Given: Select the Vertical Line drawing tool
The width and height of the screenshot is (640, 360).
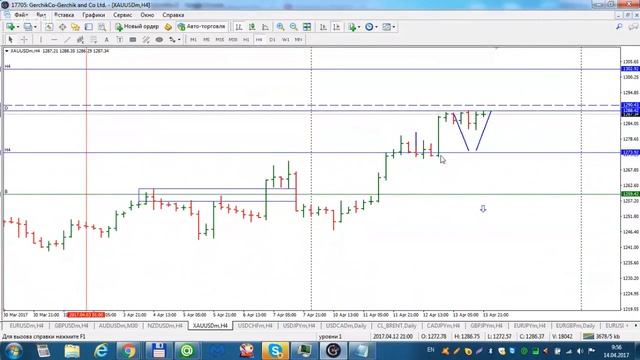Looking at the screenshot, I should tap(40, 40).
